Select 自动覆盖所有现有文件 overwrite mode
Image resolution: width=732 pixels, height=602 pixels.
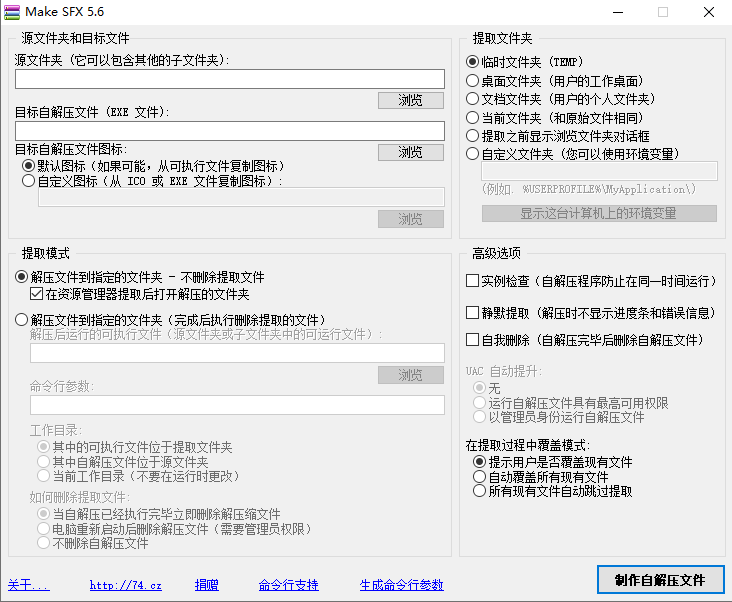[x=479, y=477]
